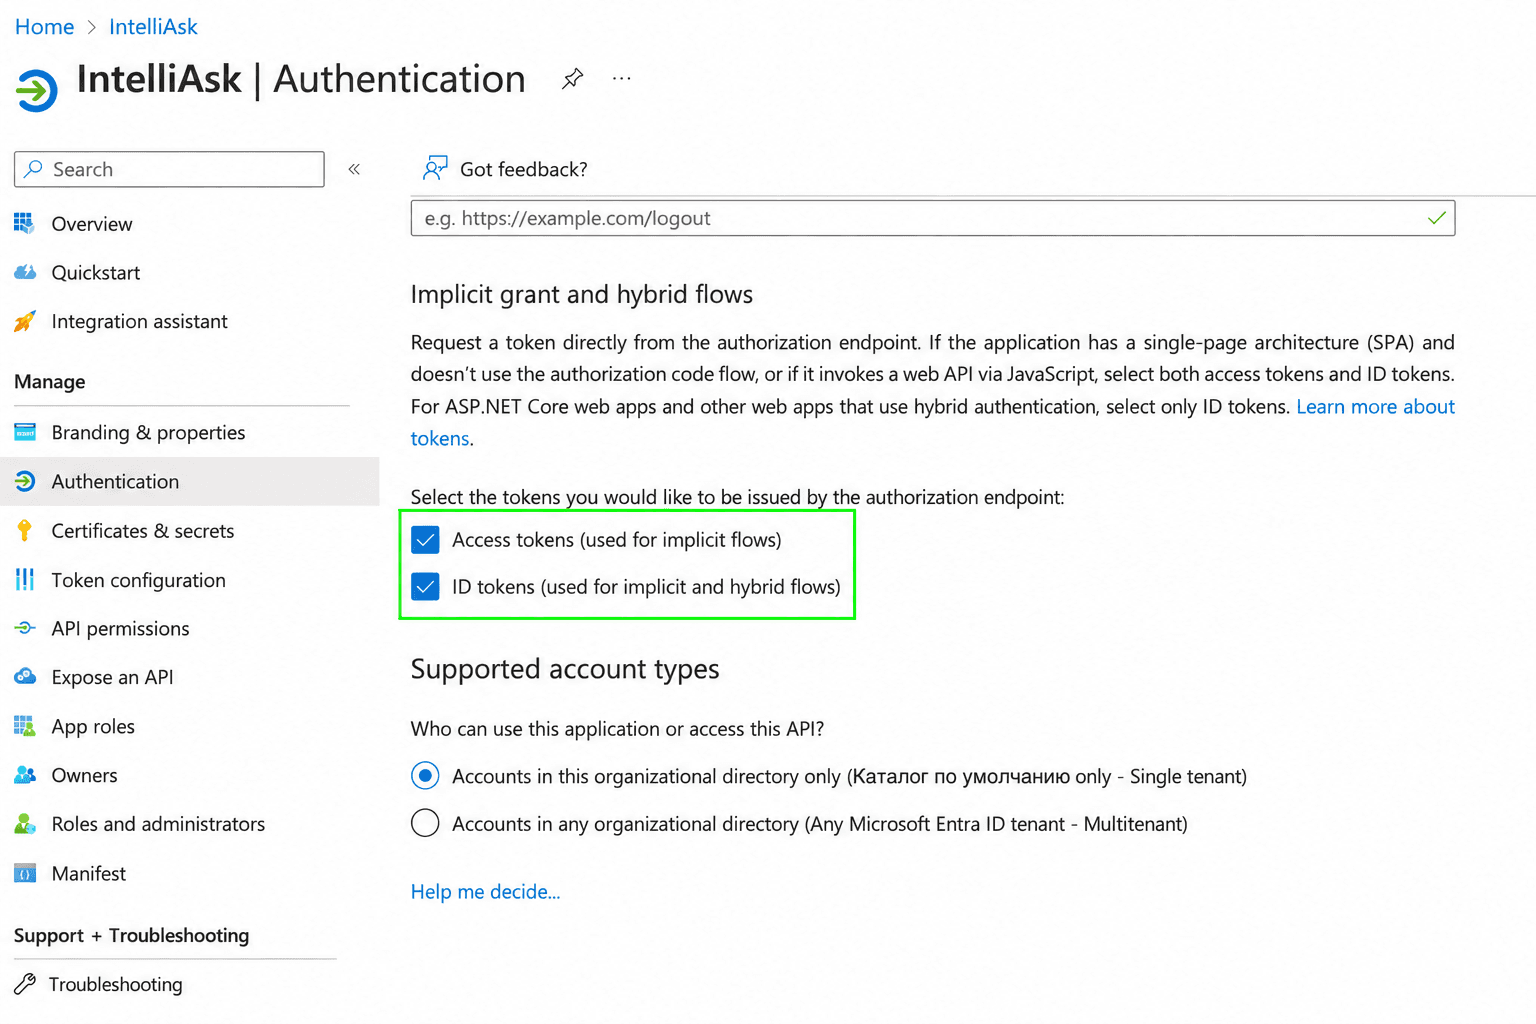Click the Owners people icon
The image size is (1536, 1024).
(x=25, y=775)
